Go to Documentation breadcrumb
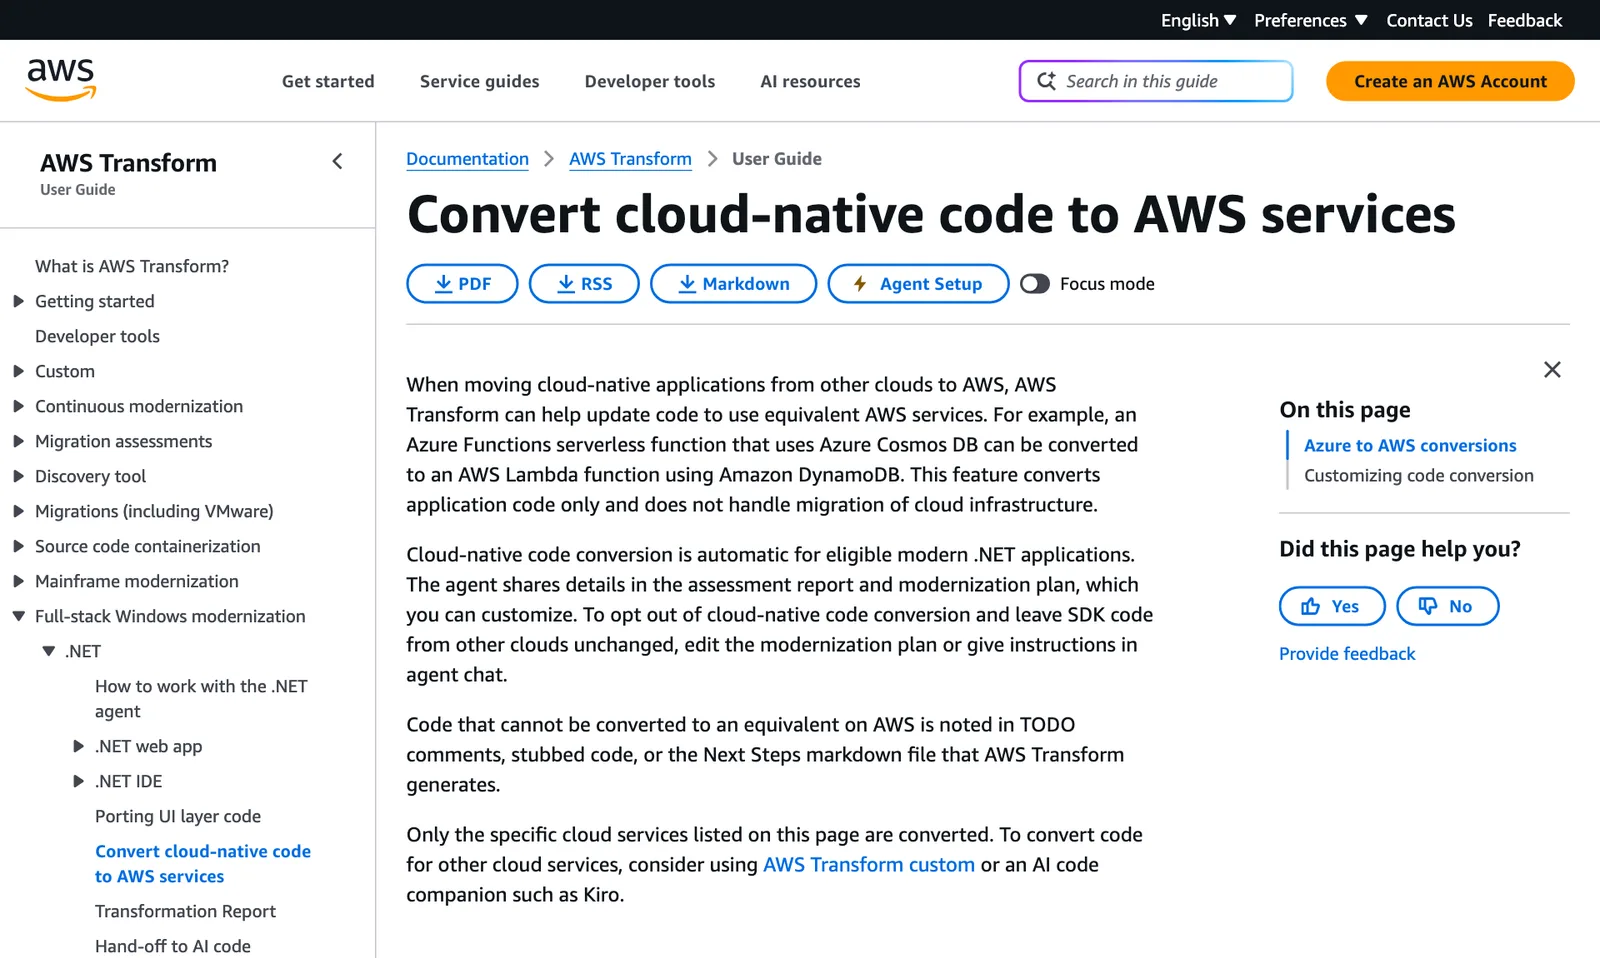 [467, 159]
